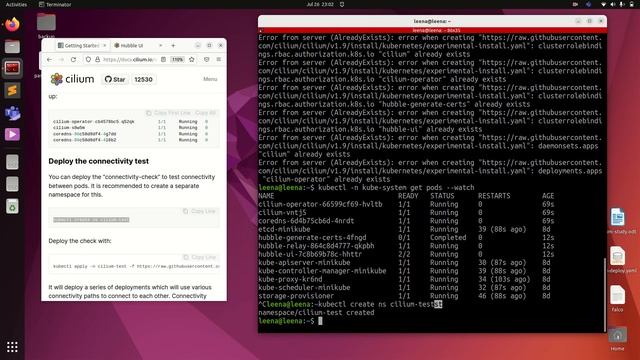The image size is (640, 360).
Task: Click the etcd-minikube pod row in terminal
Action: 404,229
